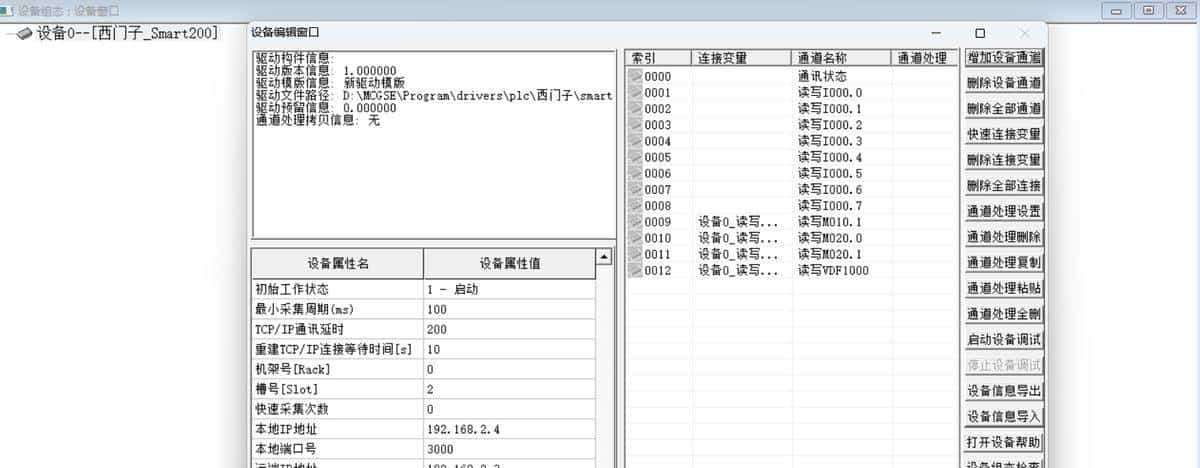Click the connected variable cell of row 0009

point(742,222)
